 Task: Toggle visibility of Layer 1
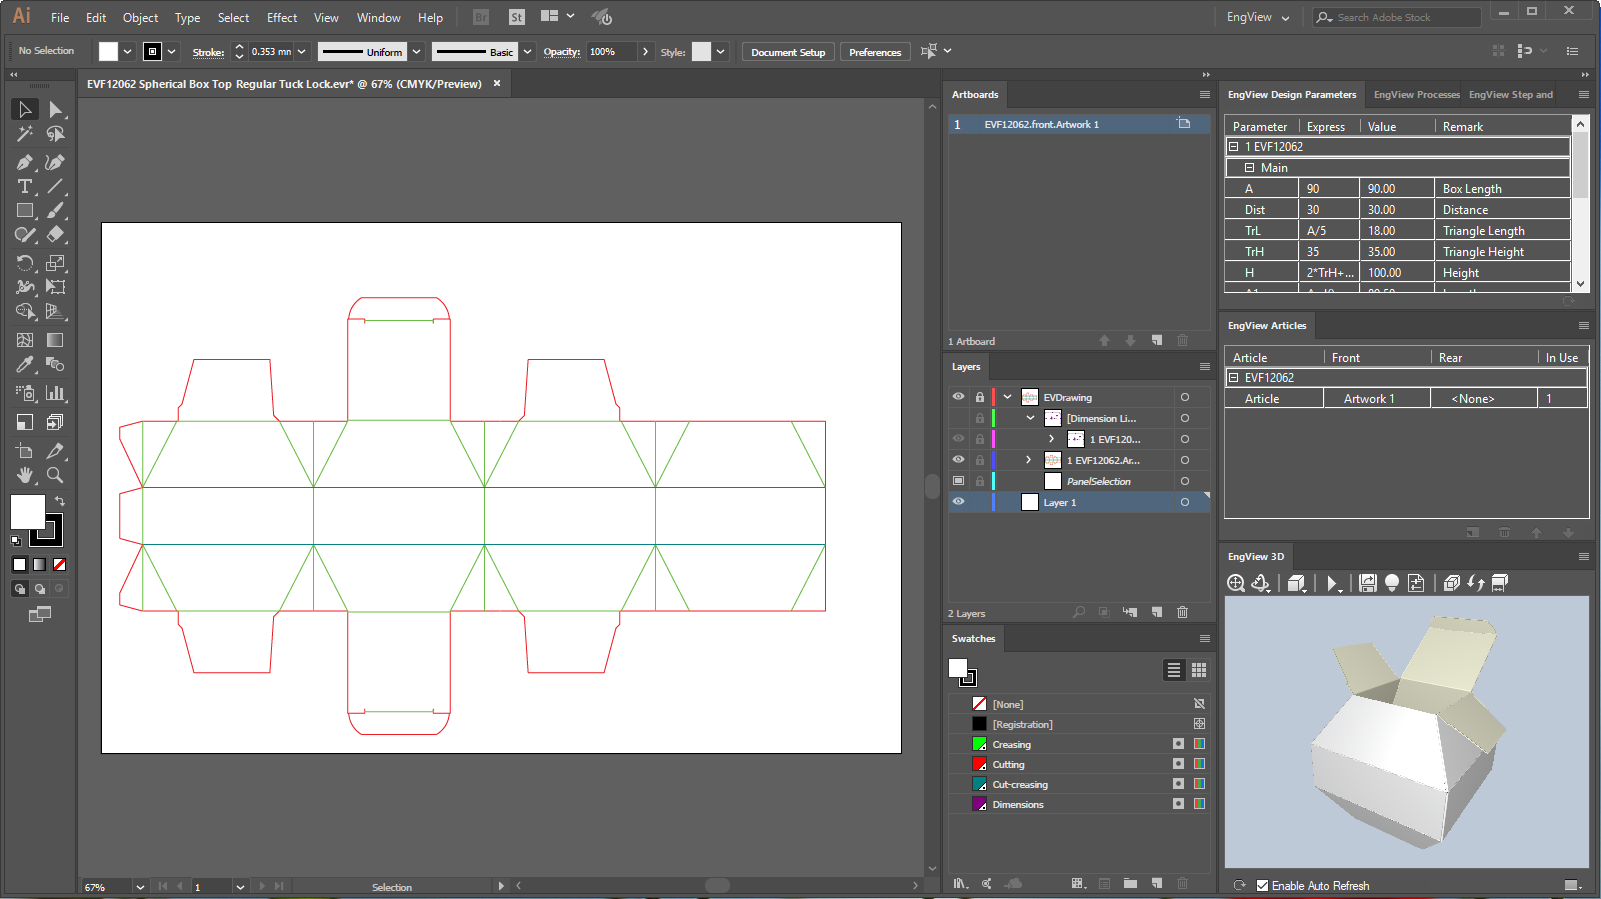coord(958,502)
